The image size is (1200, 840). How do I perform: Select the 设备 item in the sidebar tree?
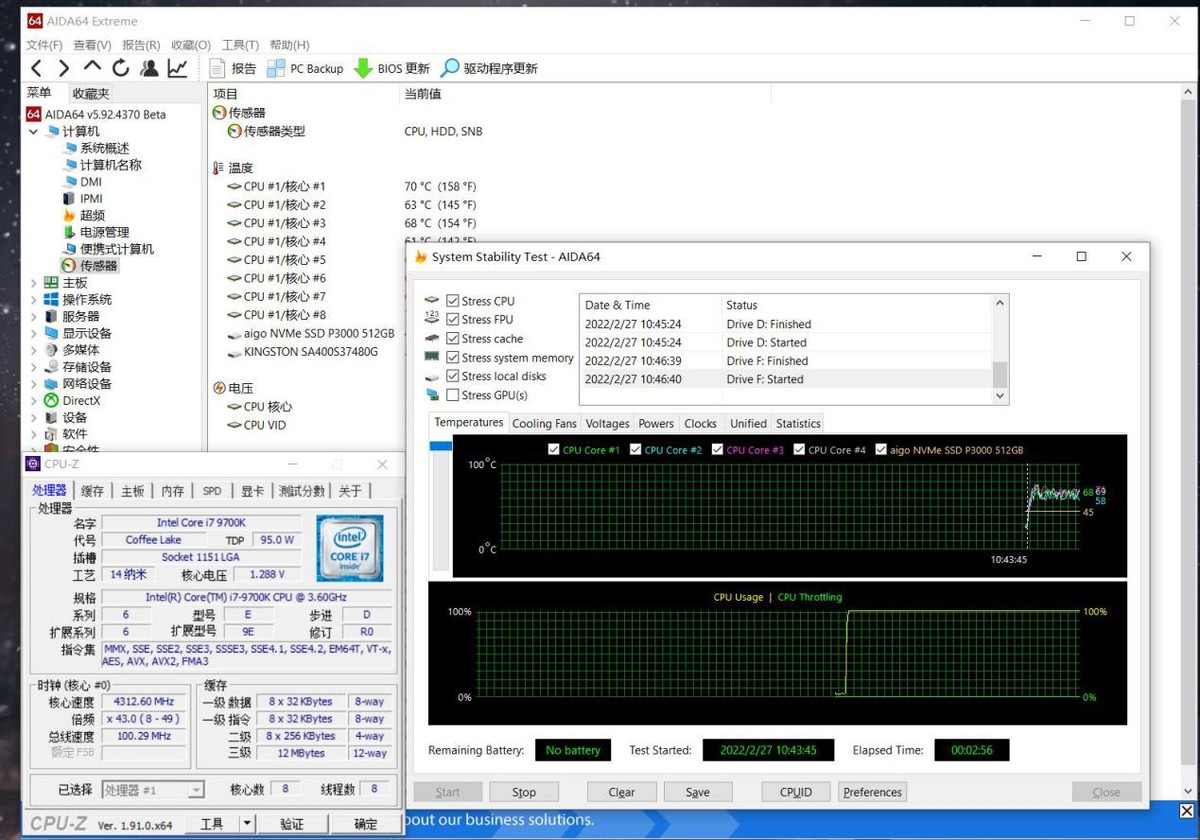point(75,418)
